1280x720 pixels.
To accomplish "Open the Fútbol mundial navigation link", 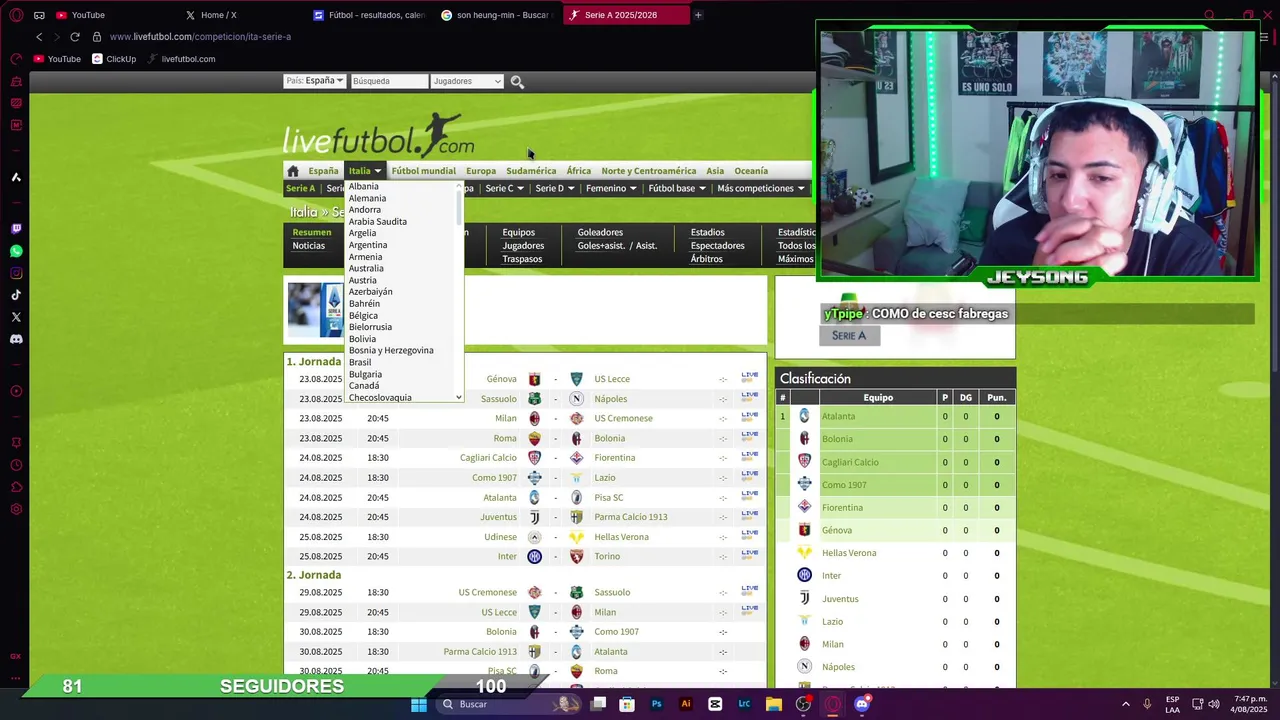I will (x=423, y=171).
